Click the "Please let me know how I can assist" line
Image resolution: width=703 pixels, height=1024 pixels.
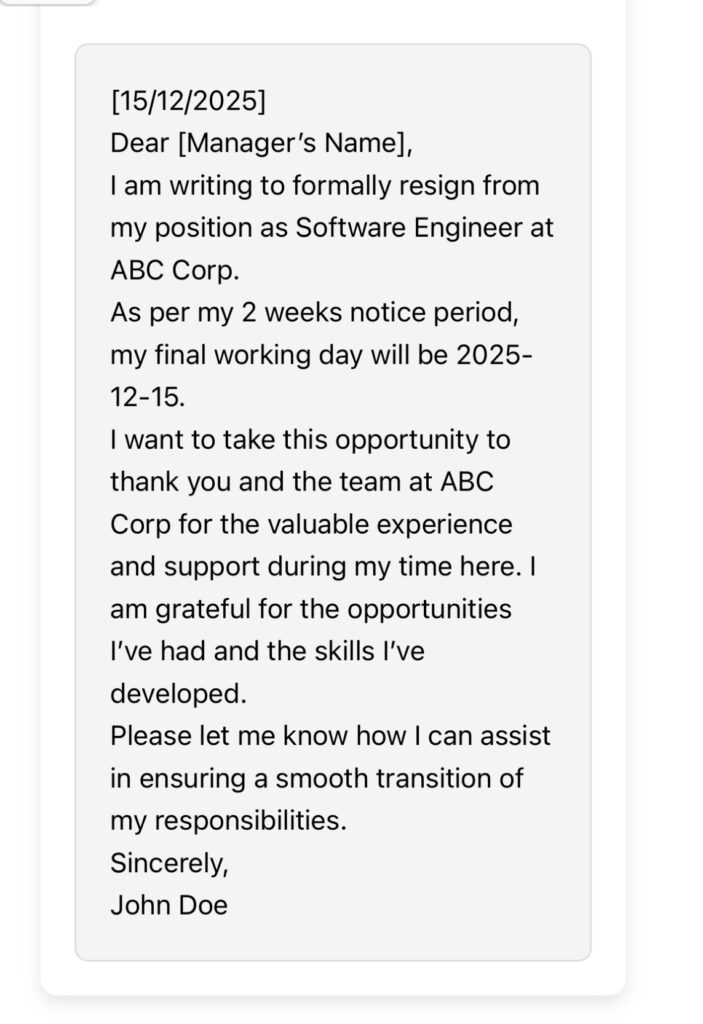click(x=330, y=736)
